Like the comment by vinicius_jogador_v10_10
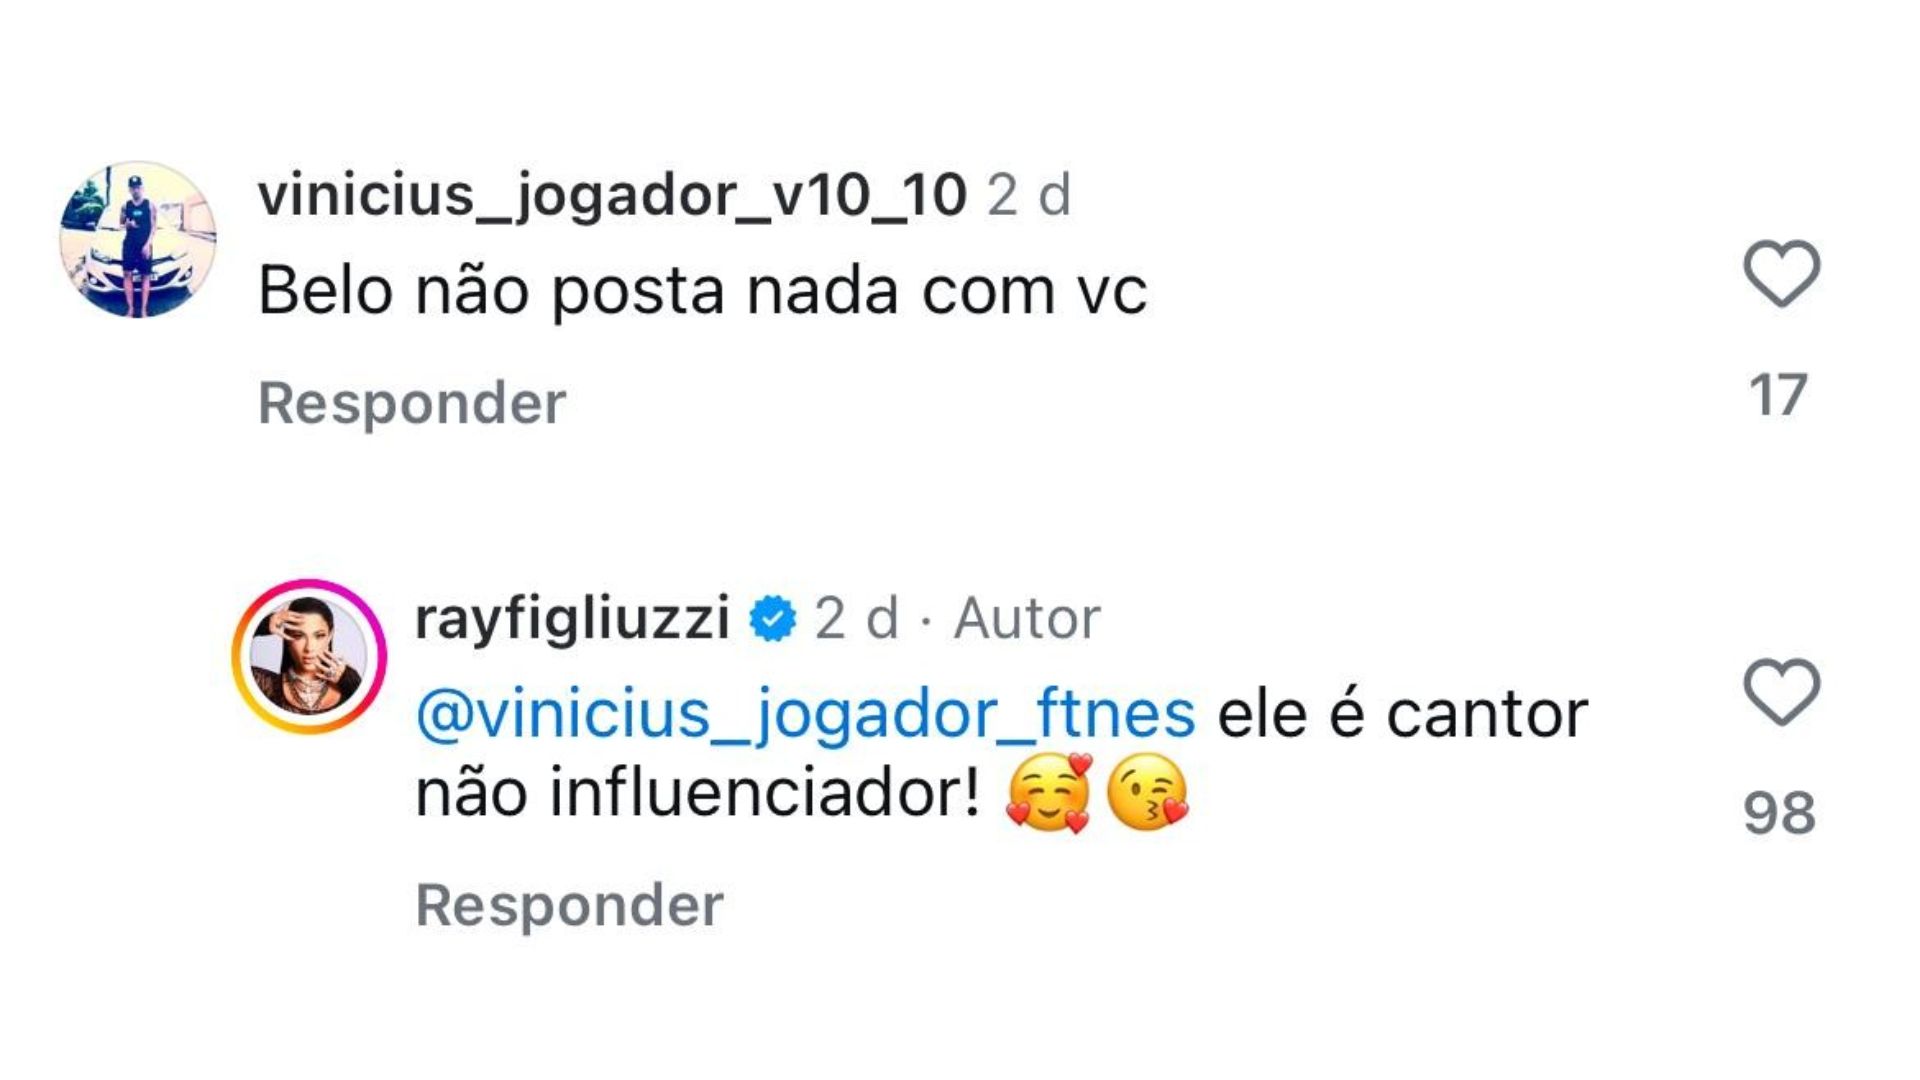 tap(1781, 274)
